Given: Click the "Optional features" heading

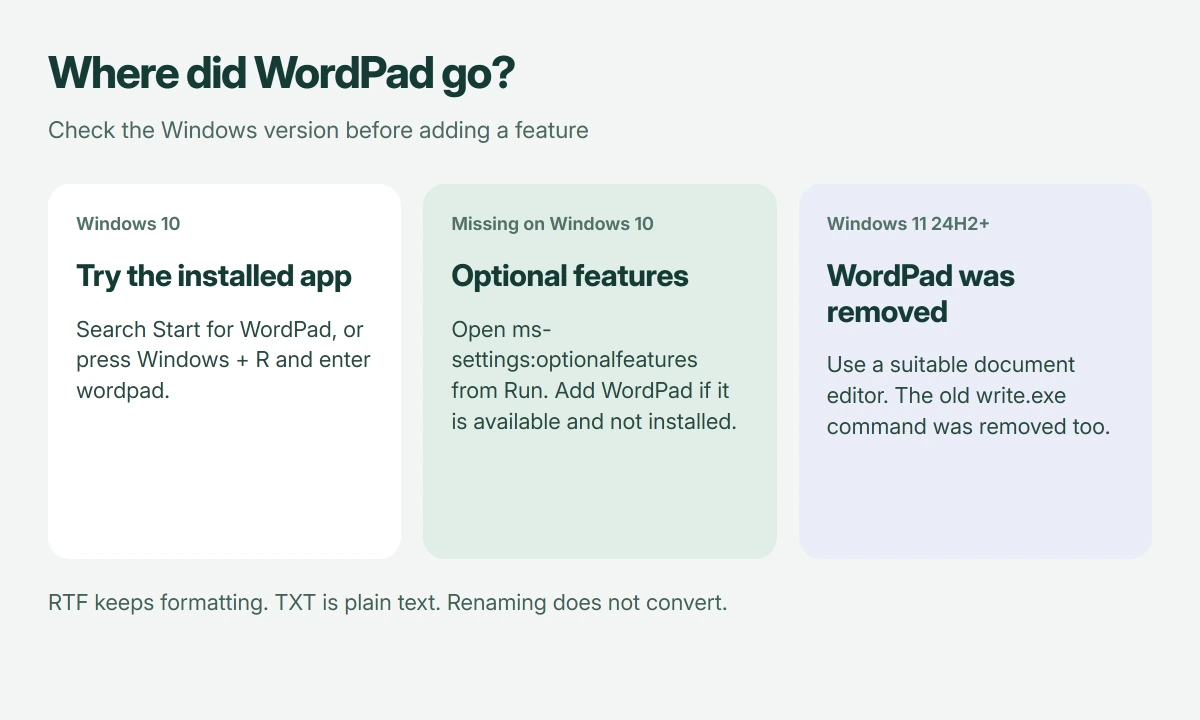Looking at the screenshot, I should coord(570,276).
